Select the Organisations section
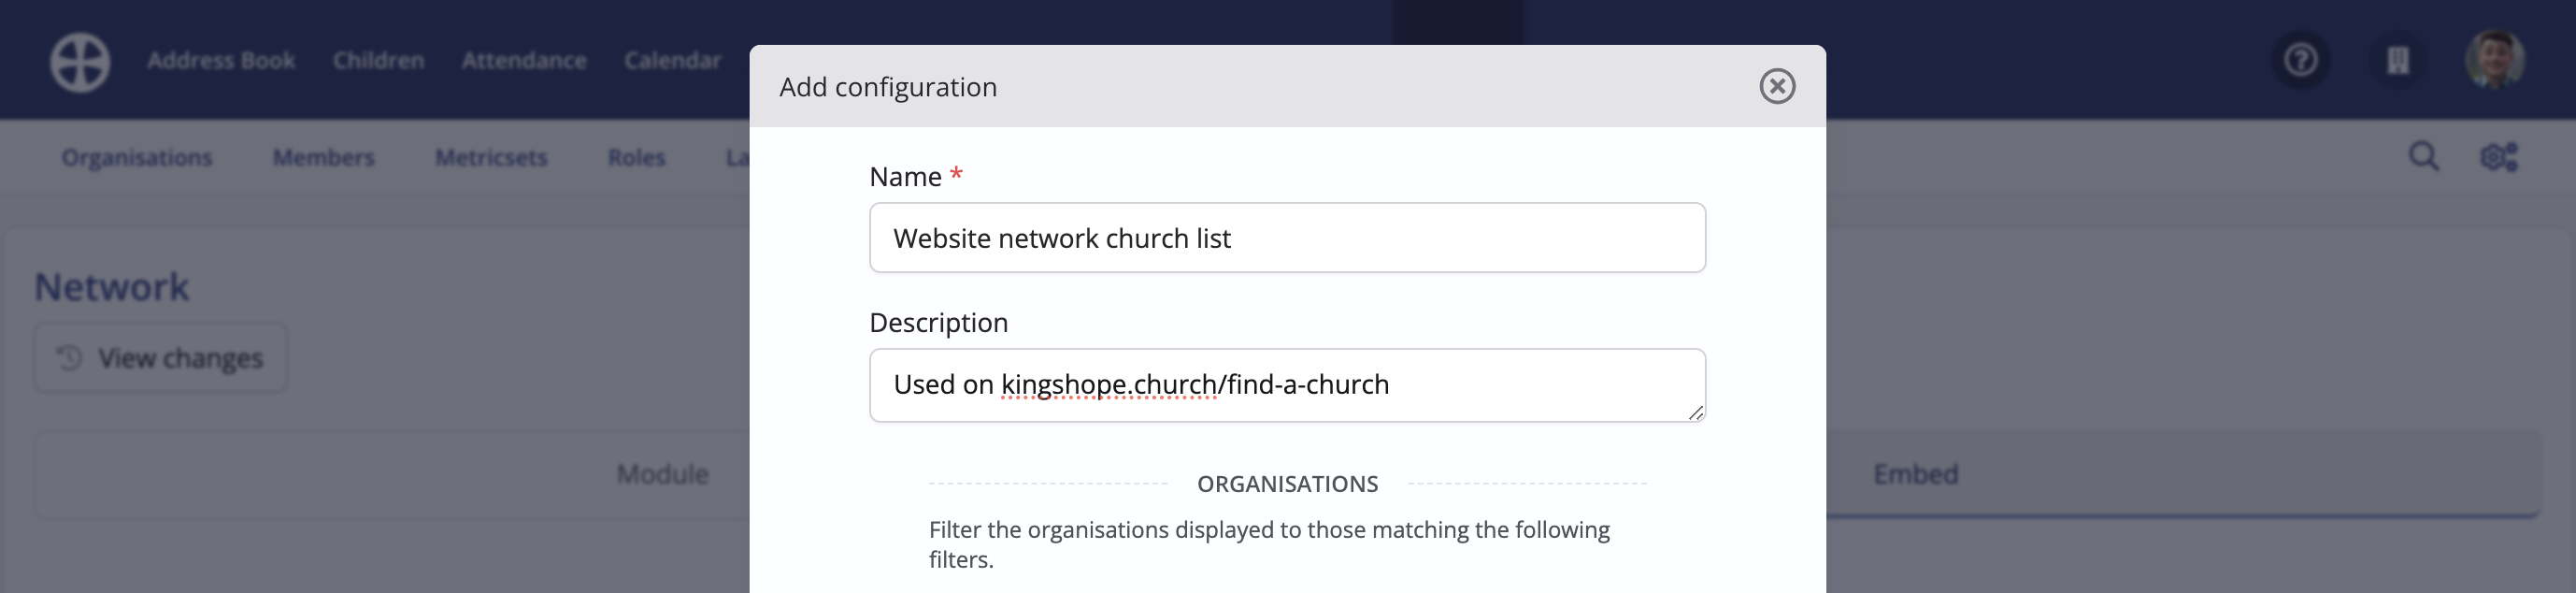The image size is (2576, 593). (x=137, y=158)
